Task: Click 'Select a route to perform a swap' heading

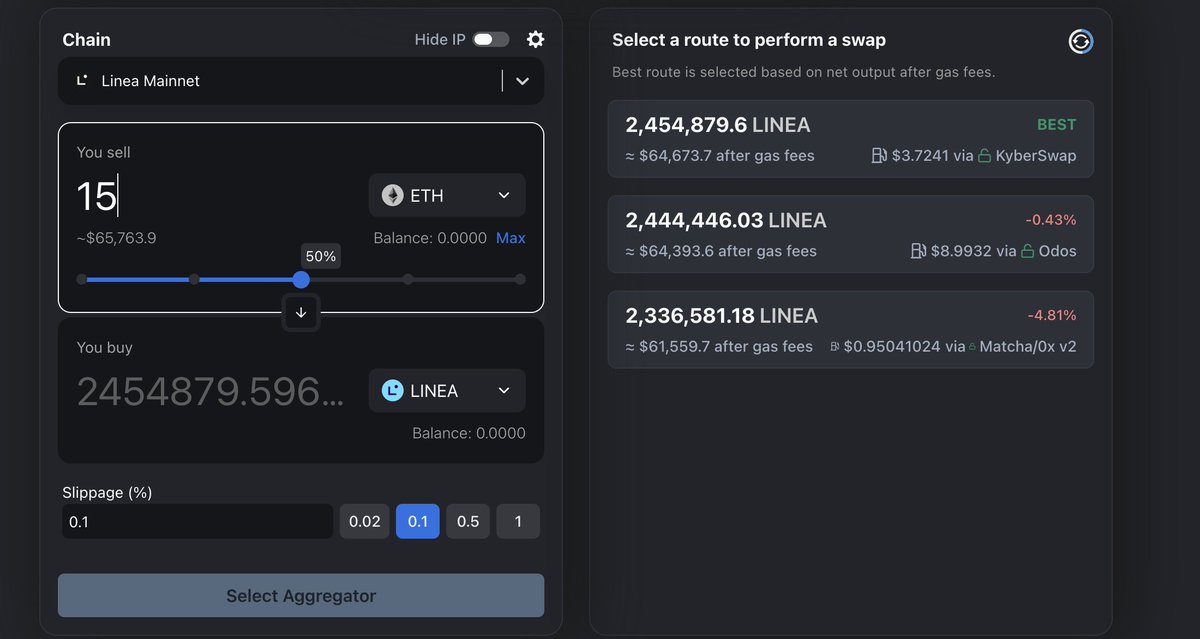Action: click(x=749, y=40)
